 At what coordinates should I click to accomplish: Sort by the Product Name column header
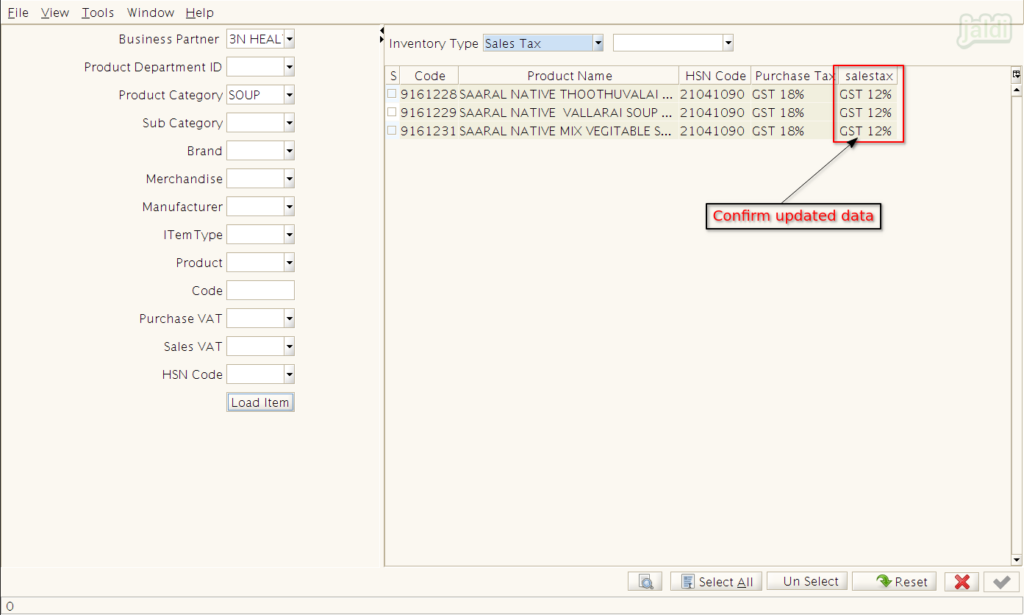click(x=569, y=76)
